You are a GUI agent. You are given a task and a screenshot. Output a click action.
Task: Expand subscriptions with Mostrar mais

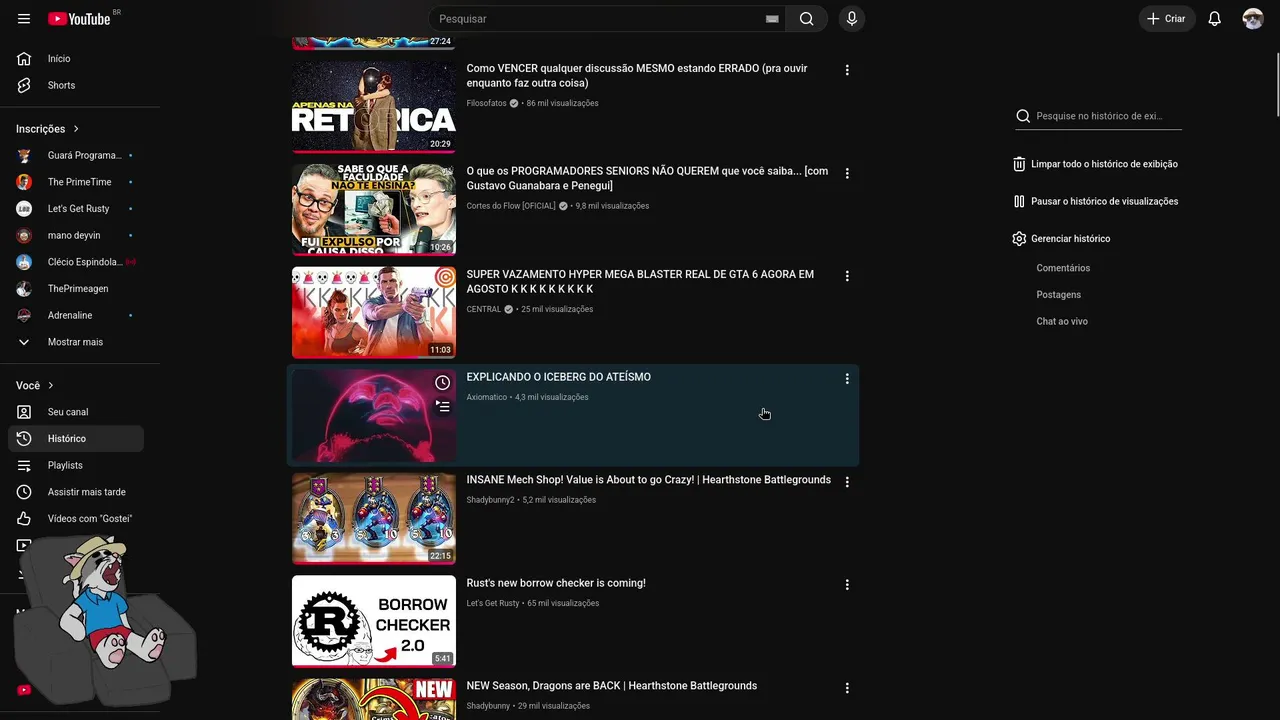pos(76,342)
